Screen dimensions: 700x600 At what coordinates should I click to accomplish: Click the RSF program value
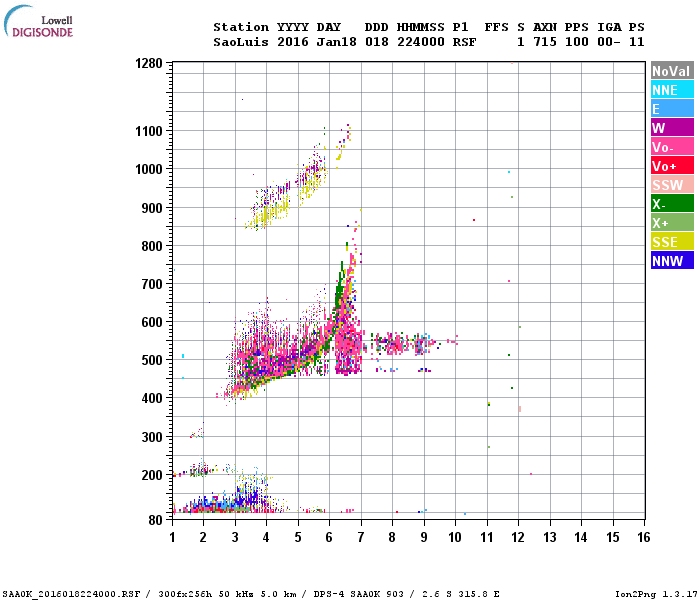pos(464,42)
